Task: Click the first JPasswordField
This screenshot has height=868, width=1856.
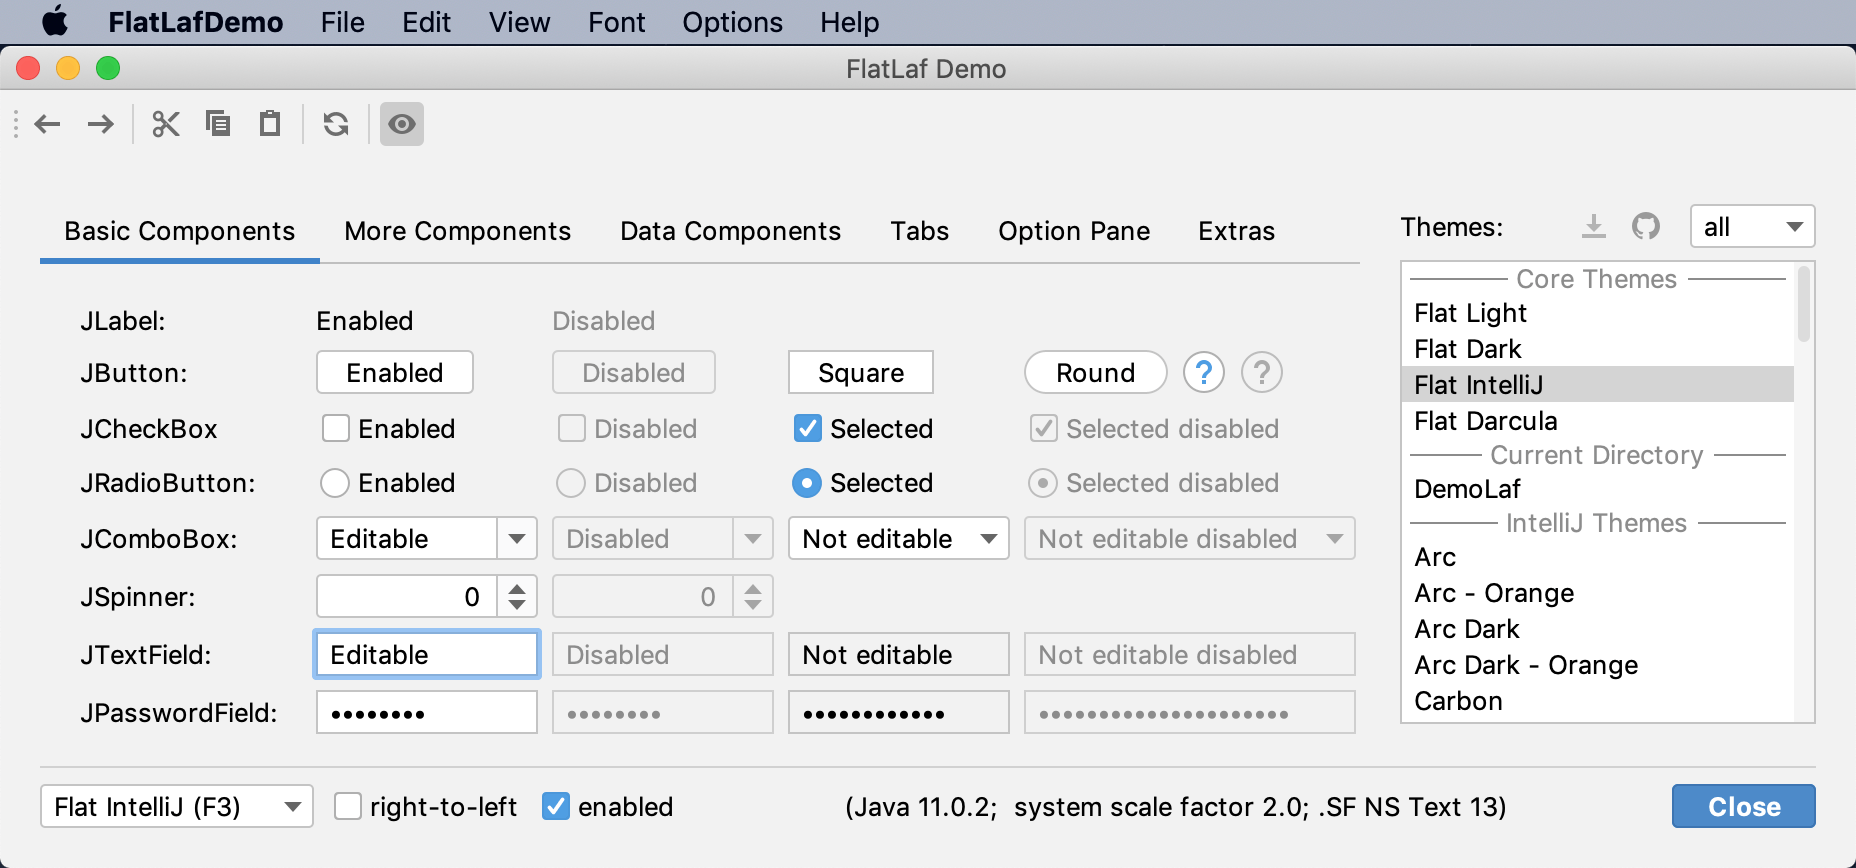Action: pyautogui.click(x=427, y=712)
